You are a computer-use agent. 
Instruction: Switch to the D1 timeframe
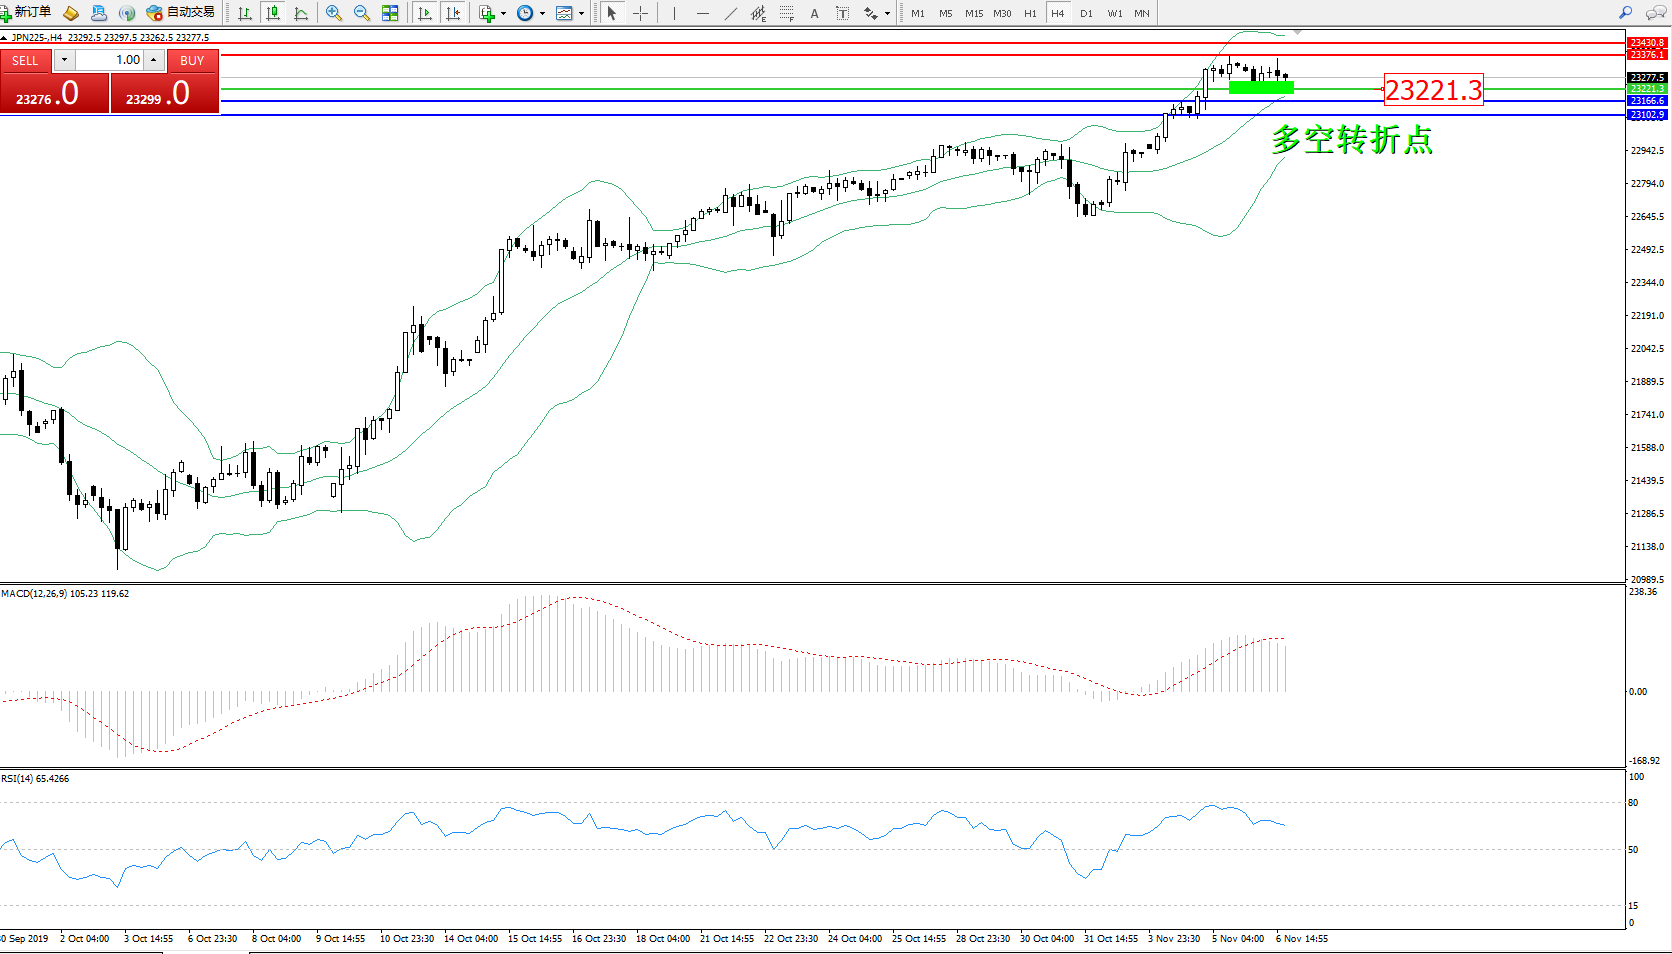[1086, 13]
